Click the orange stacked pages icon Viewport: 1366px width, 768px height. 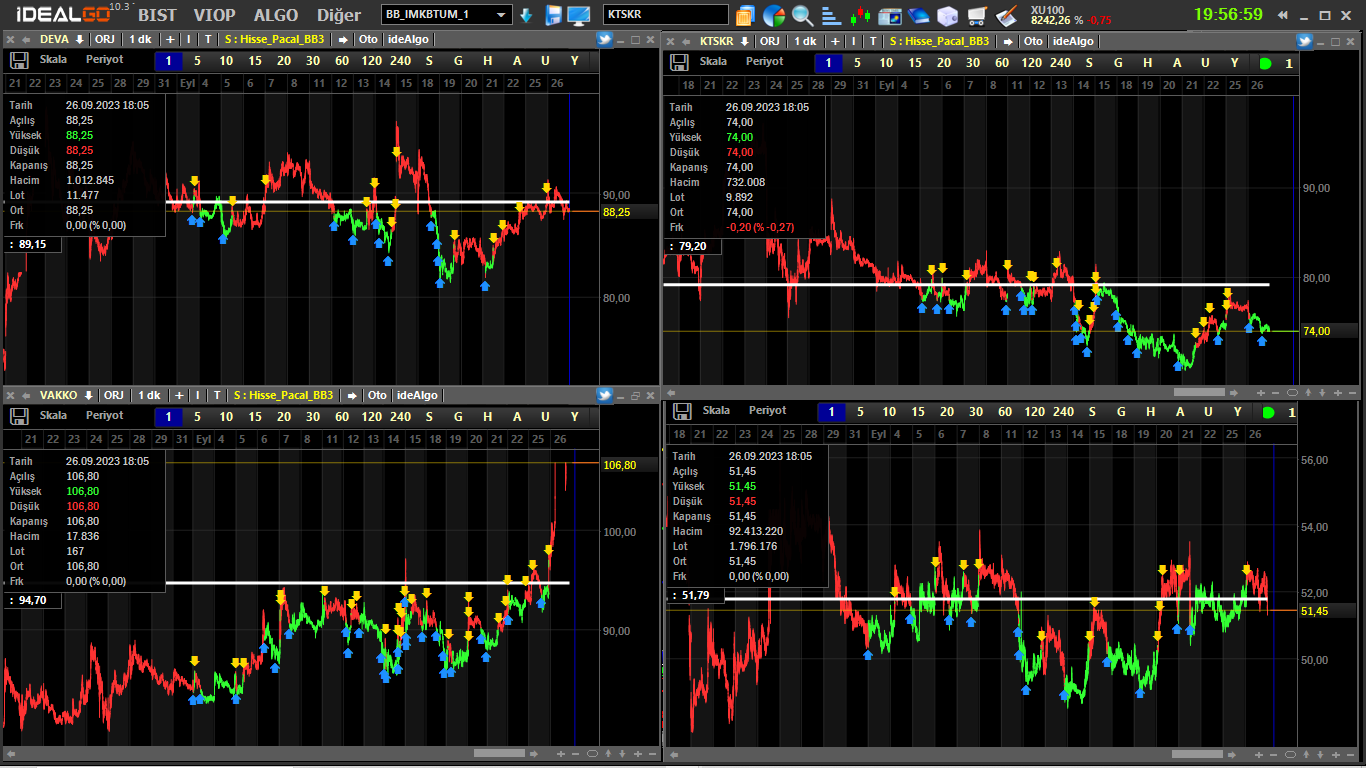pyautogui.click(x=744, y=15)
